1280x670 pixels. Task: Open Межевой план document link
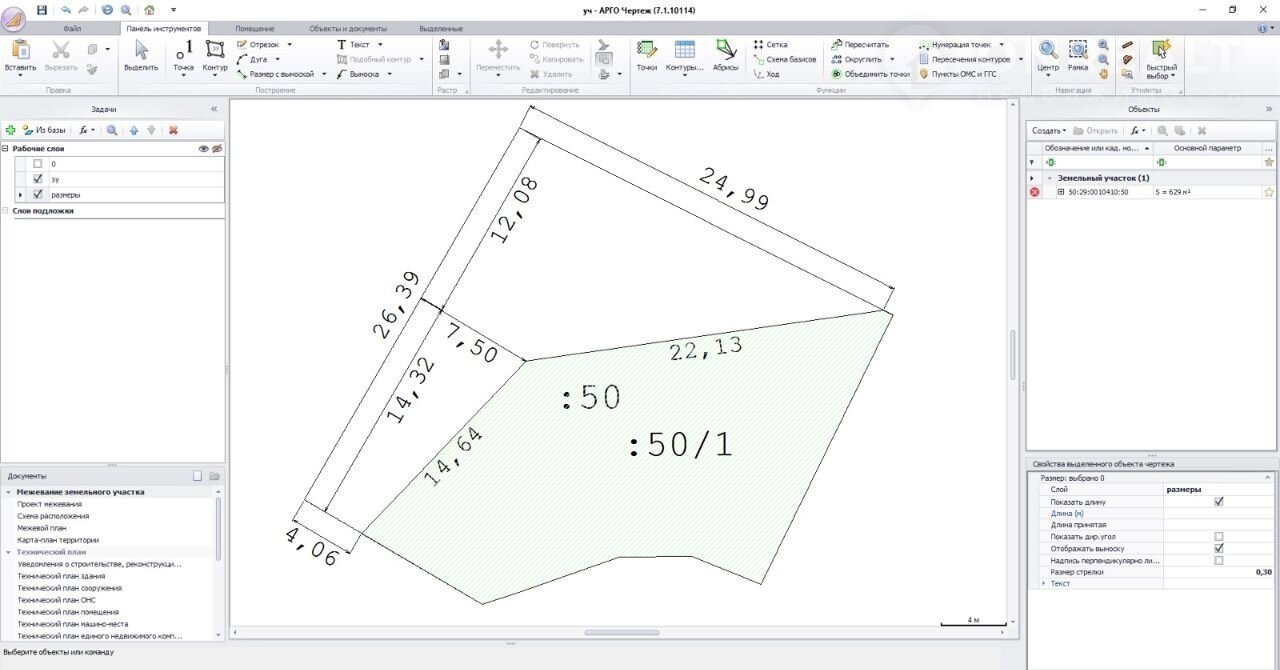coord(42,528)
